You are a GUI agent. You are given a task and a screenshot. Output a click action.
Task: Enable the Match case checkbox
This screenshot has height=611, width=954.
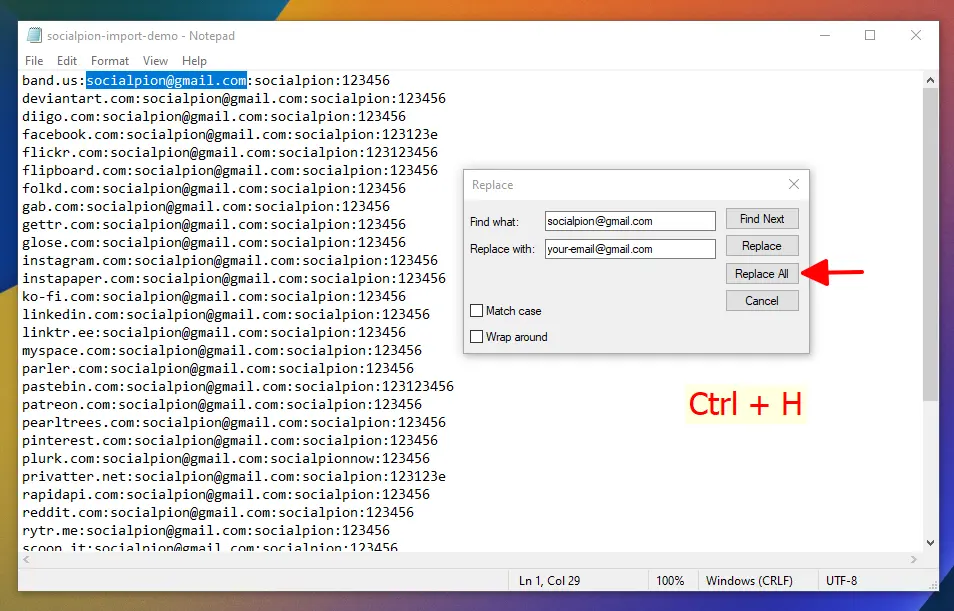click(476, 311)
